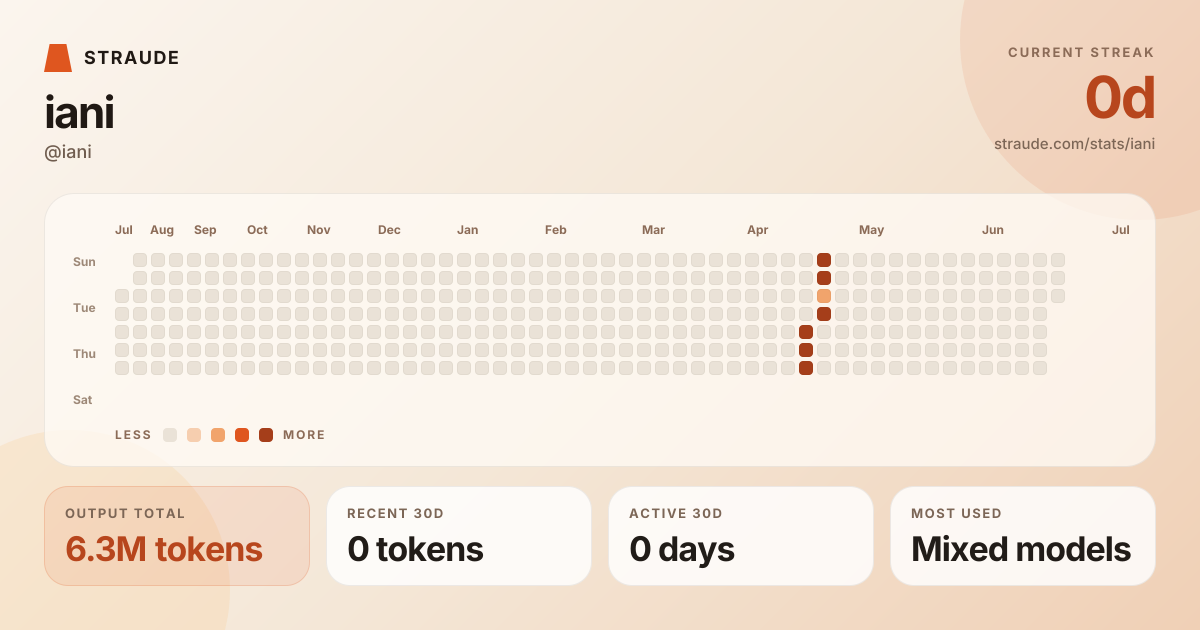Click the MORE legend label
This screenshot has height=630, width=1200.
pyautogui.click(x=304, y=435)
